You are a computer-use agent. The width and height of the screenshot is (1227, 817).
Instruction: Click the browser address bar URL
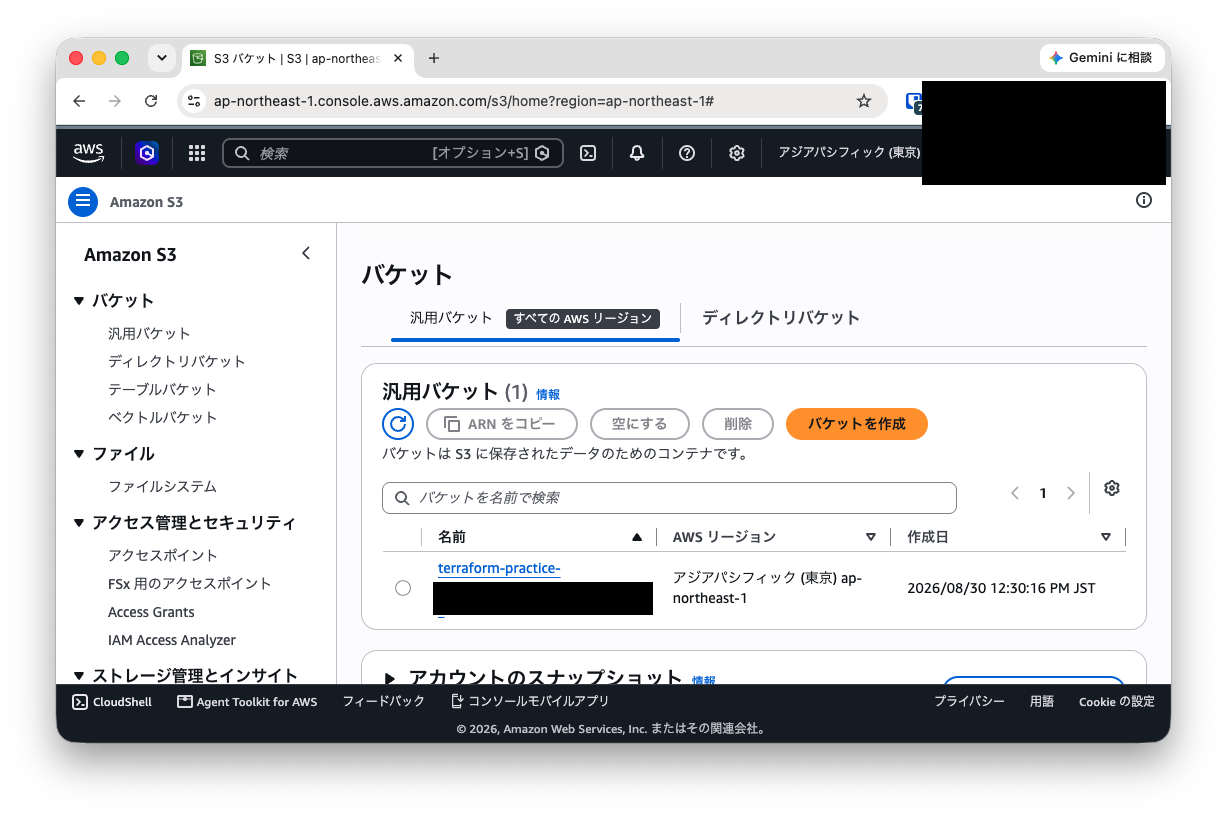464,101
